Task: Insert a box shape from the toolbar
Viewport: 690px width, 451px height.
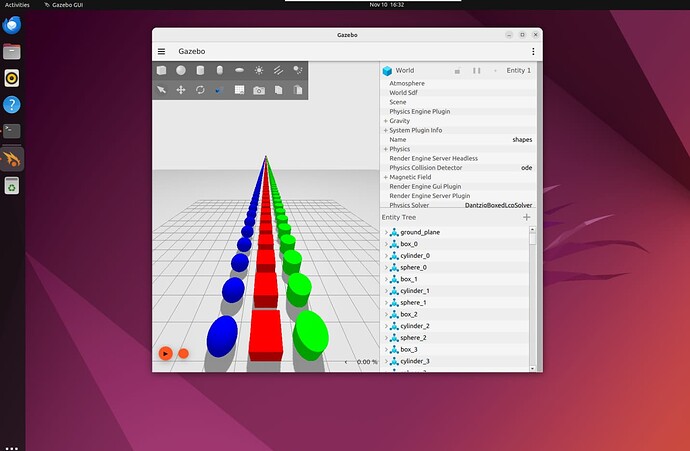Action: (161, 70)
